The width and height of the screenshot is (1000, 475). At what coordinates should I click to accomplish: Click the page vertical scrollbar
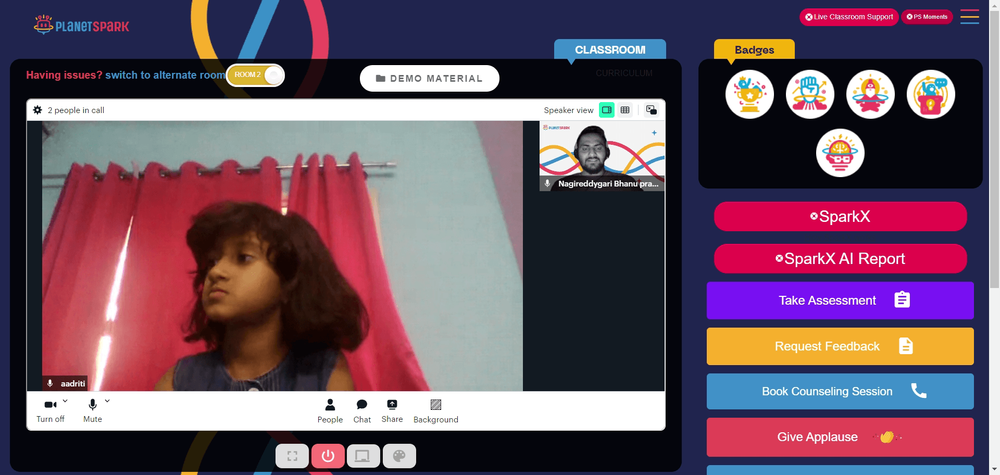click(995, 147)
